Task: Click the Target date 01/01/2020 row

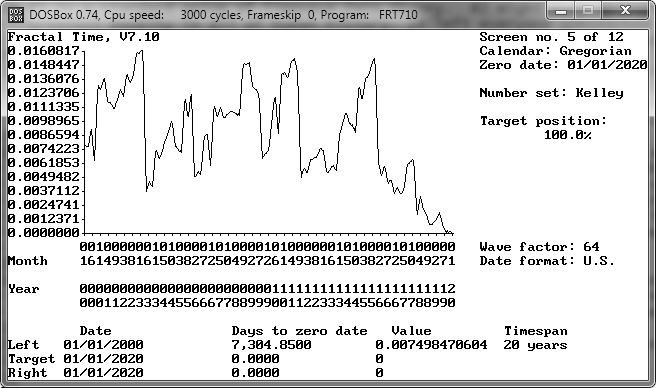Action: point(196,359)
